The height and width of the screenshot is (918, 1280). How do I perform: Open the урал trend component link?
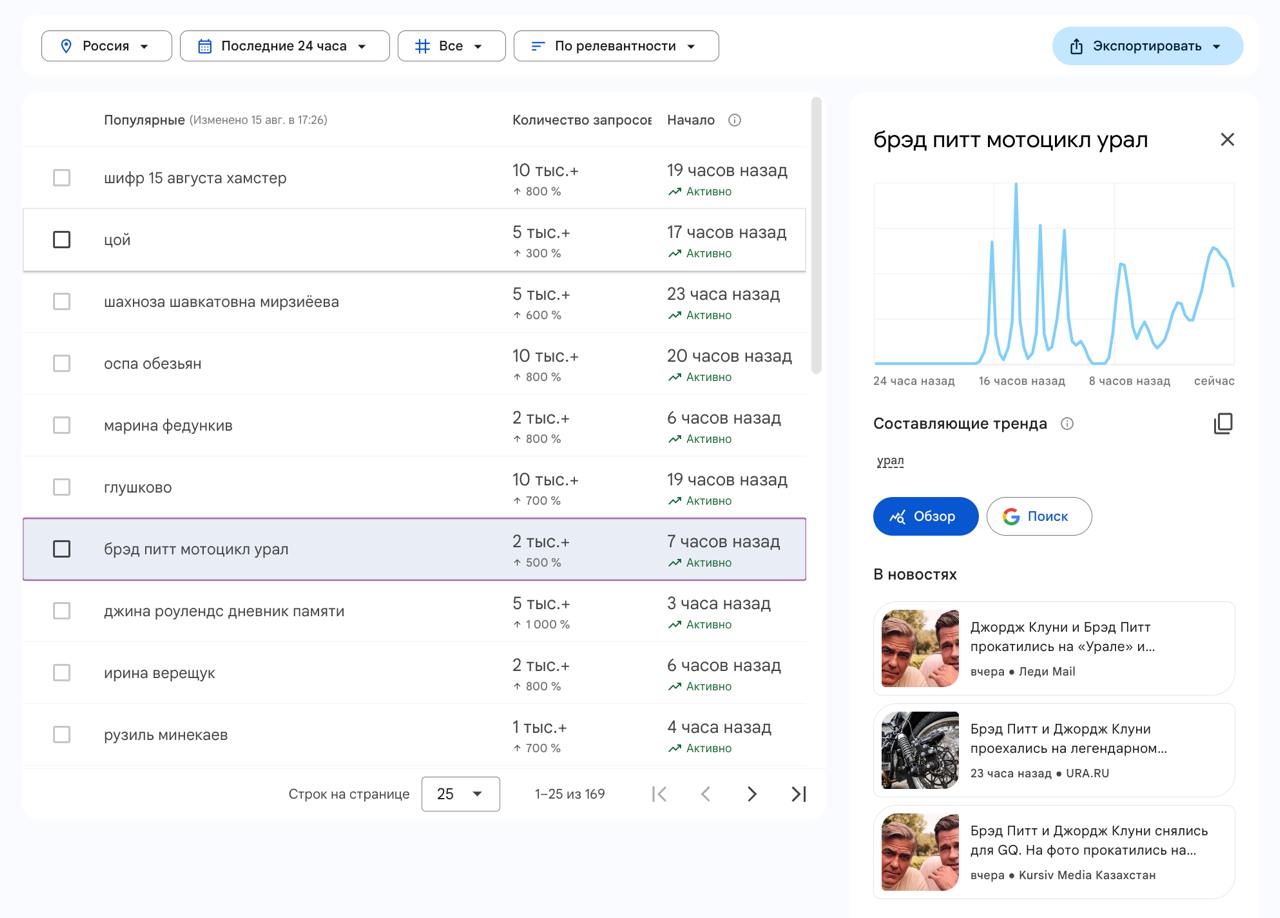[x=889, y=460]
